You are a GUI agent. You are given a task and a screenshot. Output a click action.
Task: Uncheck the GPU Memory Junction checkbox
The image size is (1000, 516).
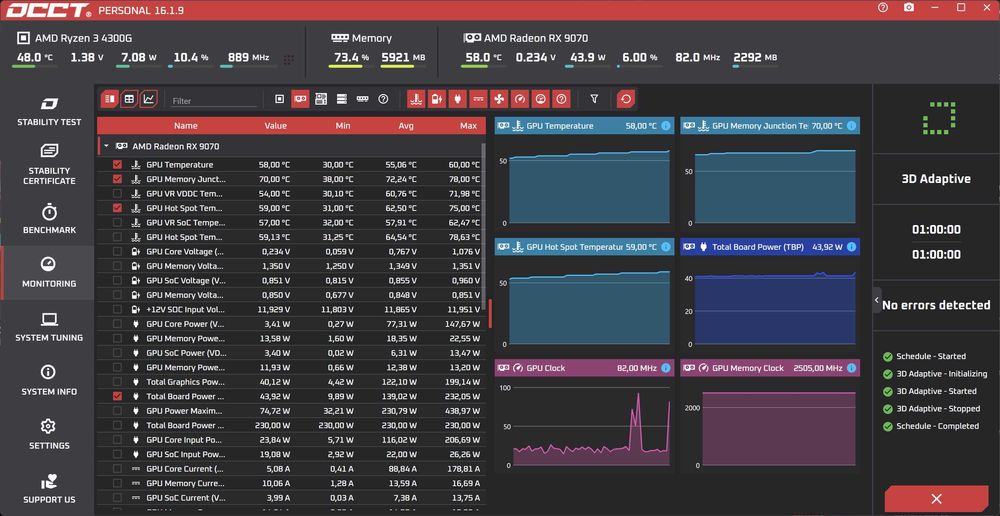117,179
